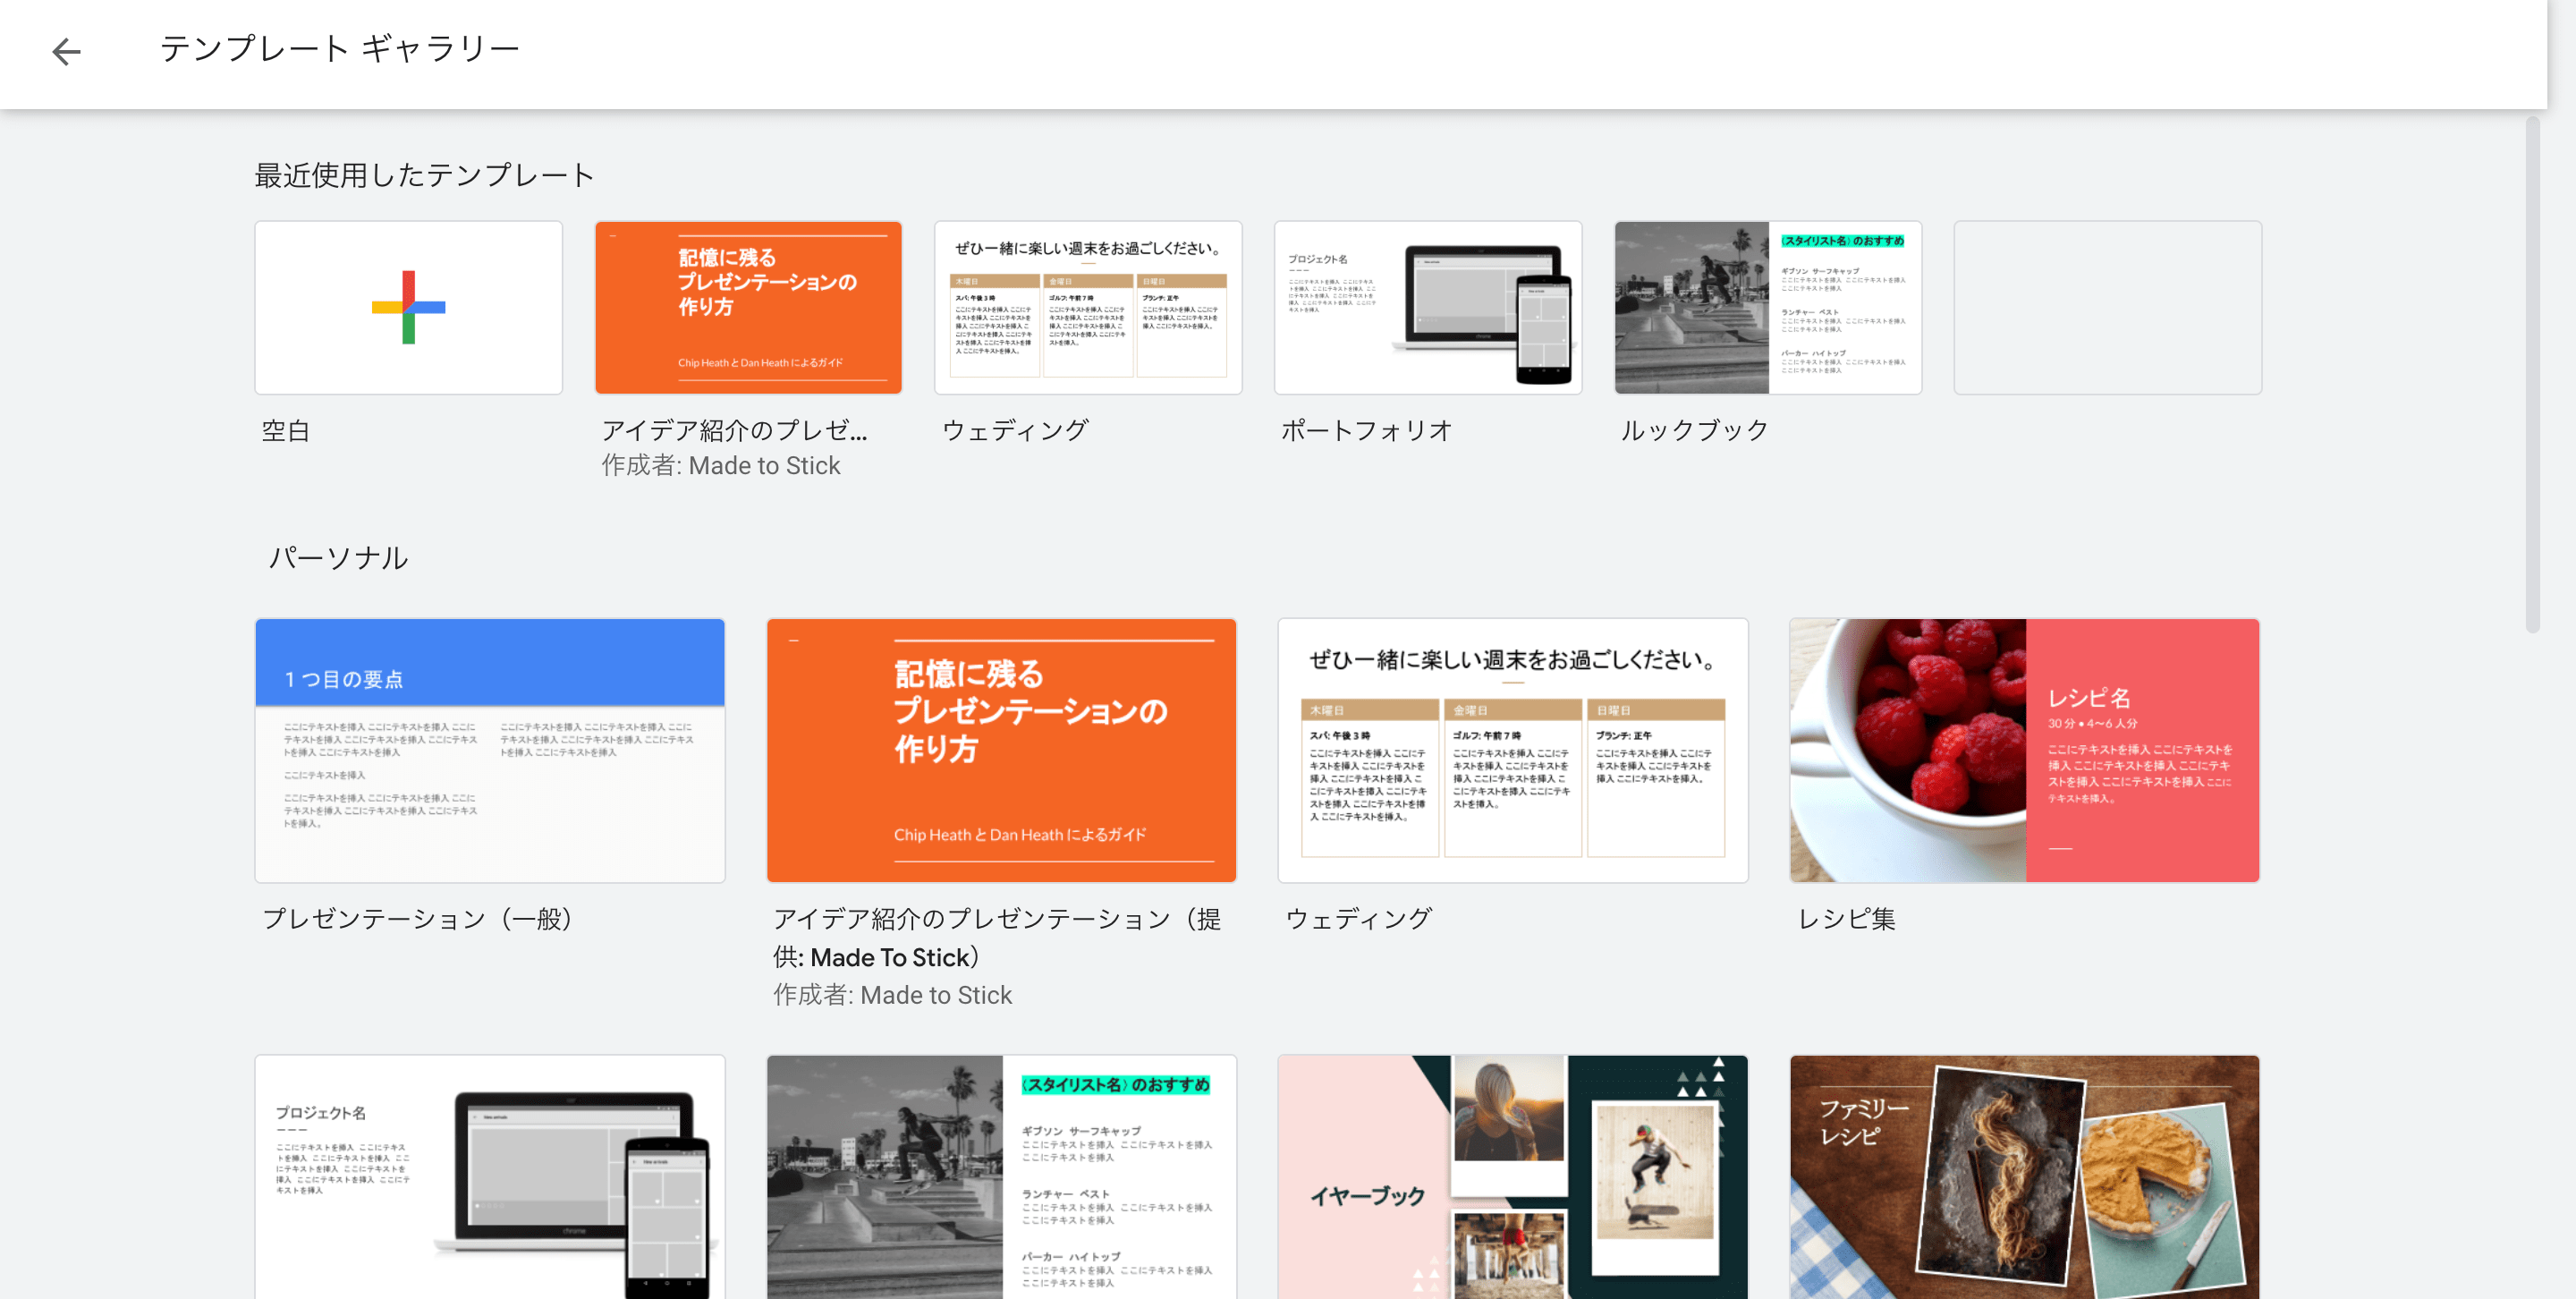The height and width of the screenshot is (1299, 2576).
Task: Click recent ルックブック label text
Action: pyautogui.click(x=1694, y=430)
